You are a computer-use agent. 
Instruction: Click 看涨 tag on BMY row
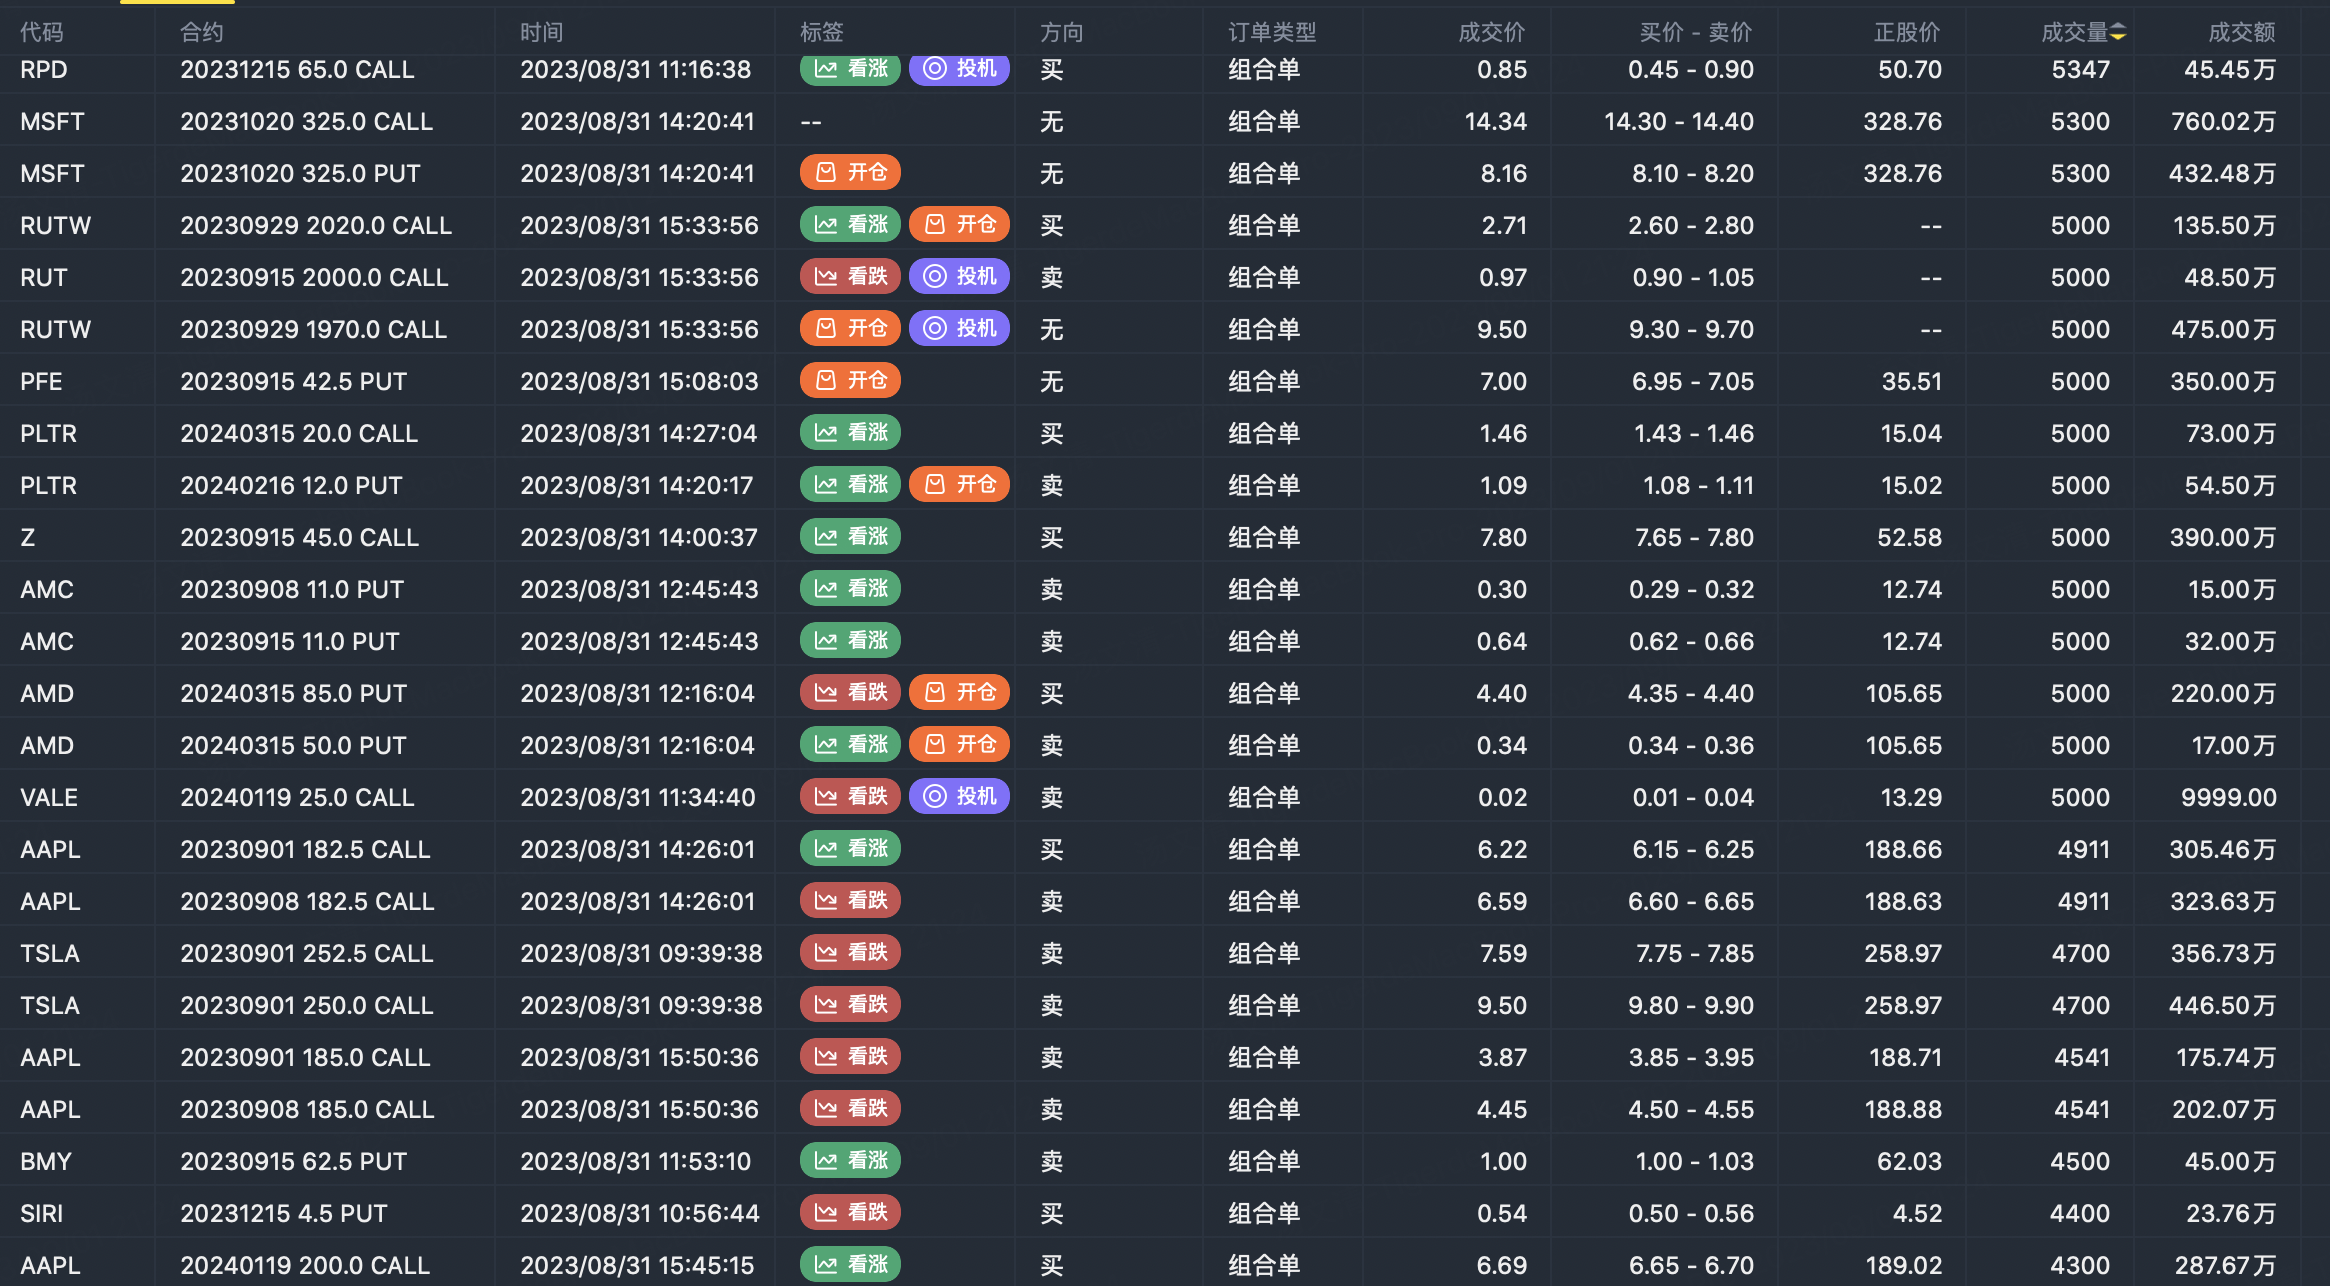coord(850,1161)
